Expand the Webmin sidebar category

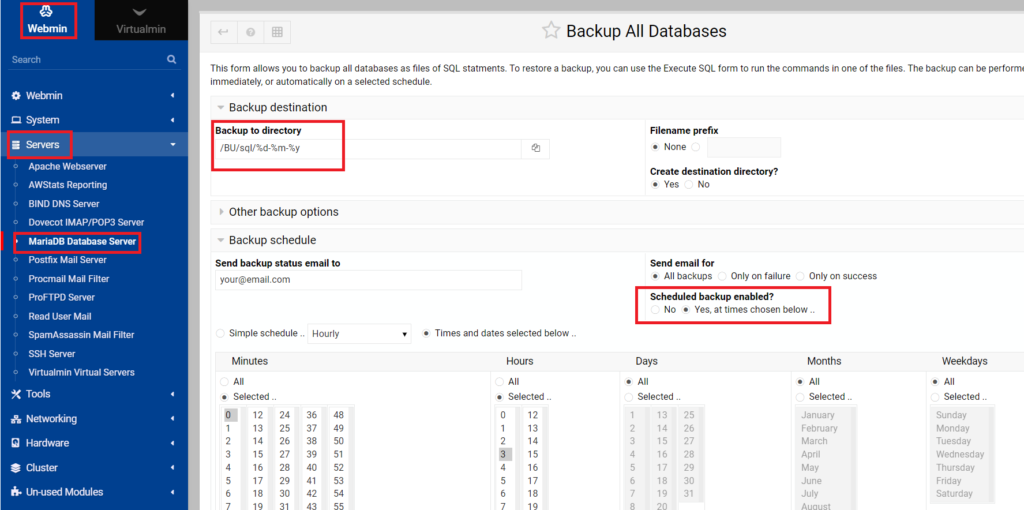pos(94,95)
